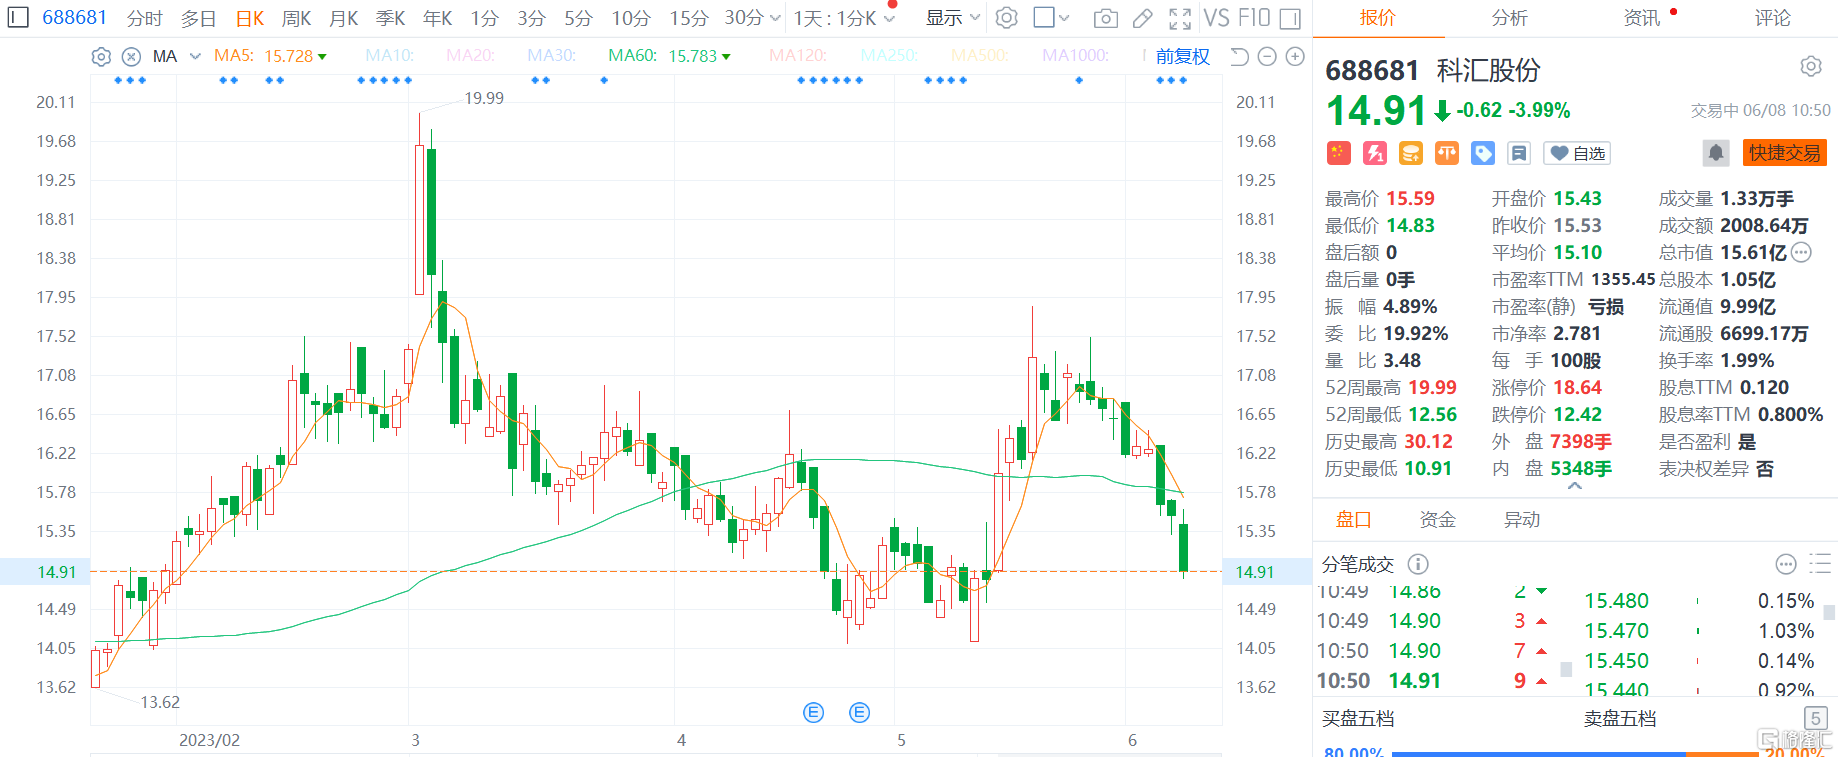Viewport: 1839px width, 757px height.
Task: Select the 资金 tab
Action: tap(1438, 519)
